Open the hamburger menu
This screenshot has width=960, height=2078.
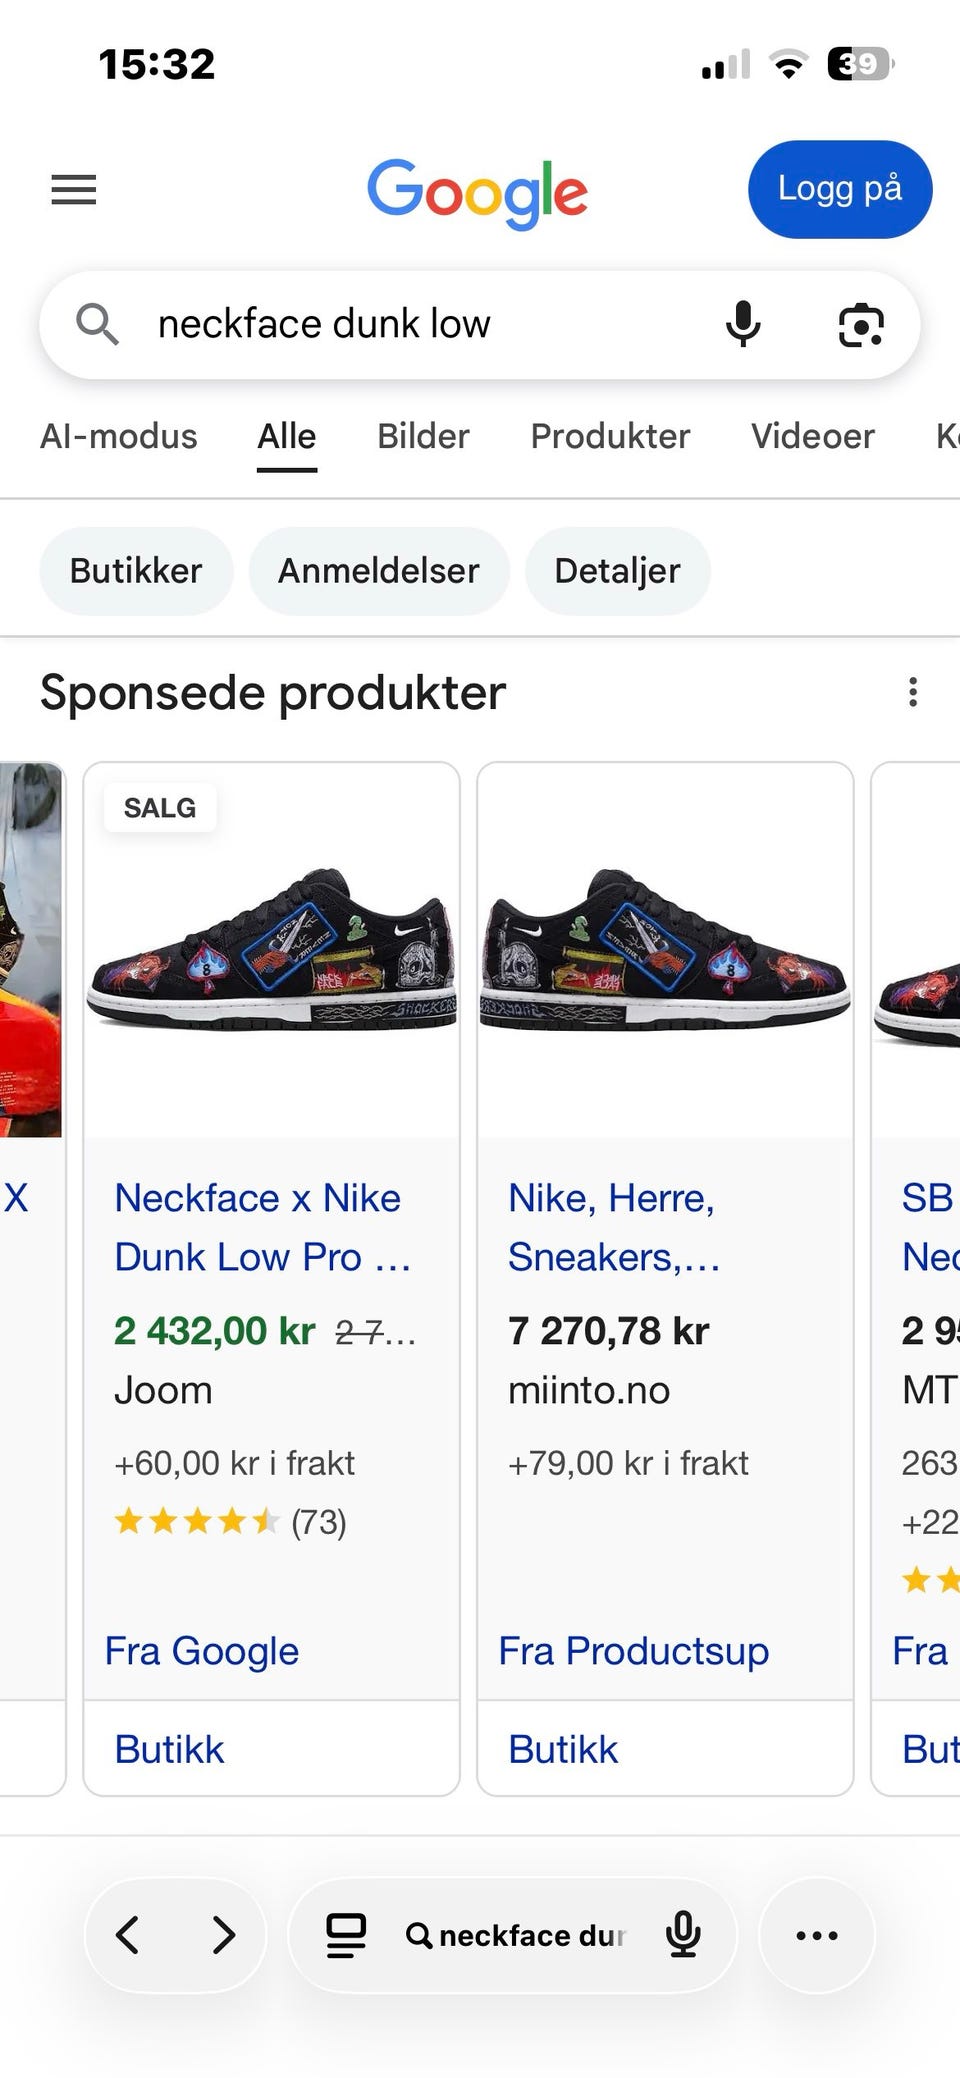(74, 189)
